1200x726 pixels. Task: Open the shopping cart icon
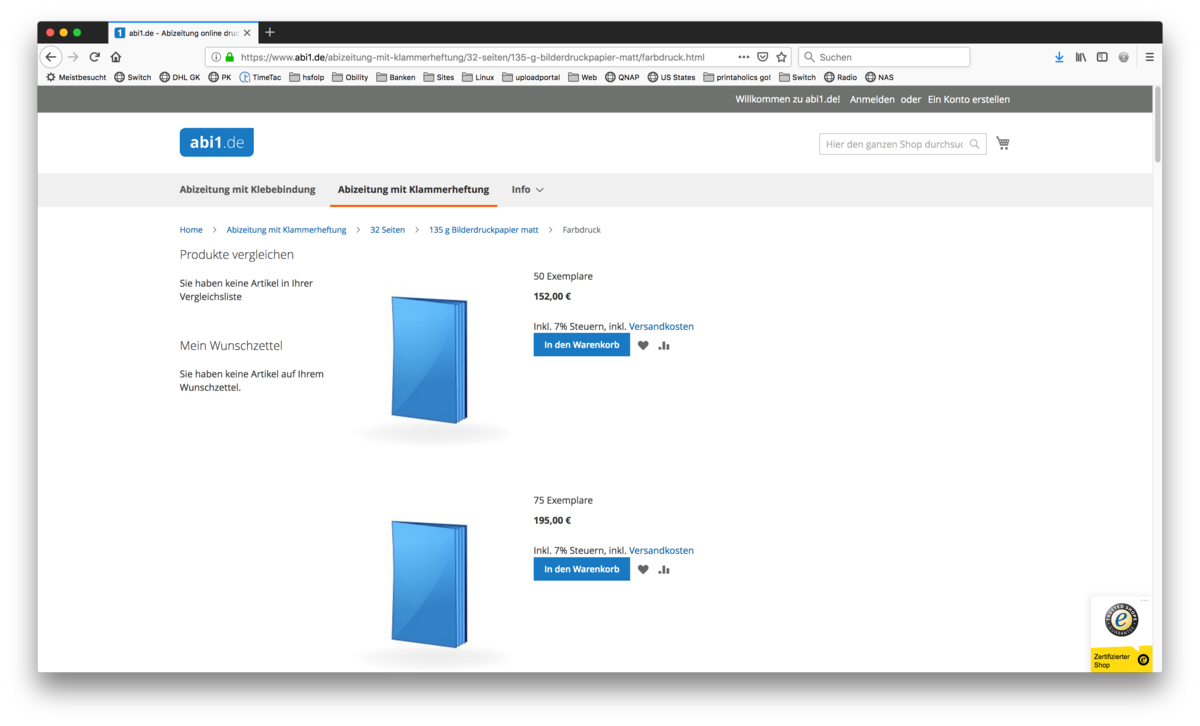click(x=1003, y=143)
